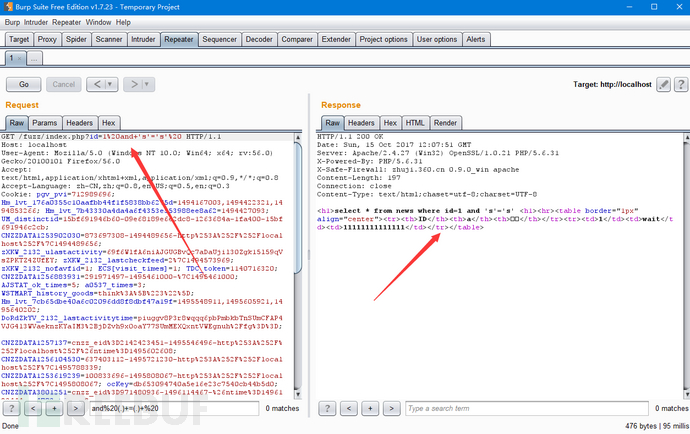Image resolution: width=690 pixels, height=434 pixels.
Task: Select the request Params tab
Action: click(44, 123)
